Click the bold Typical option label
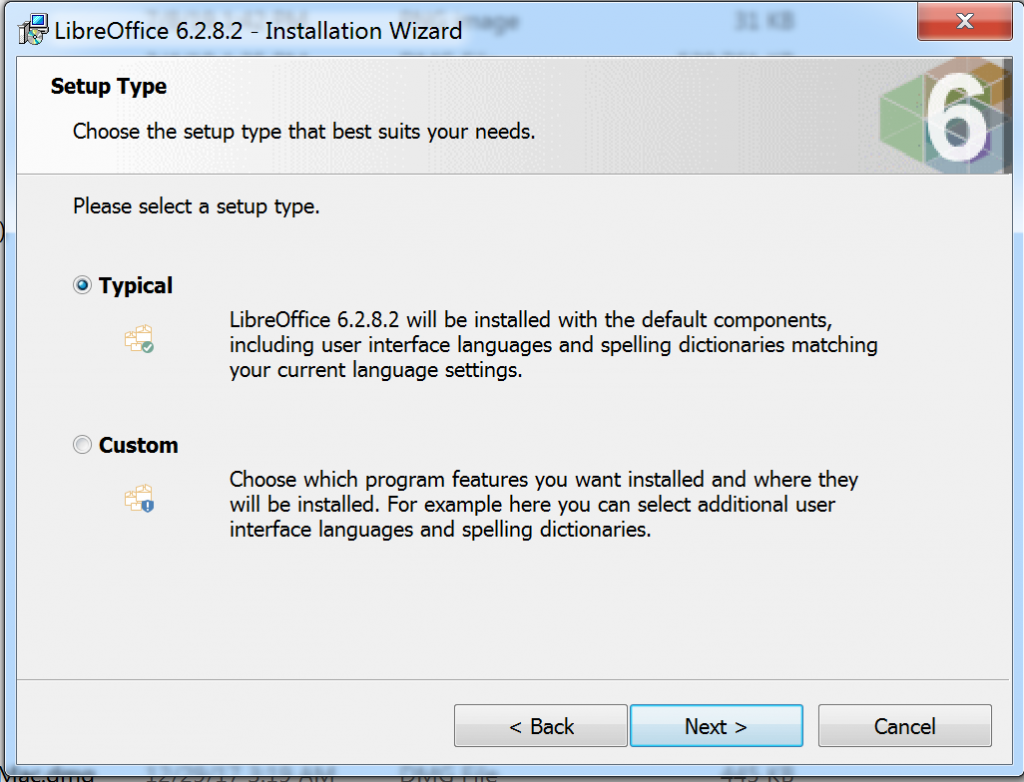 point(136,286)
